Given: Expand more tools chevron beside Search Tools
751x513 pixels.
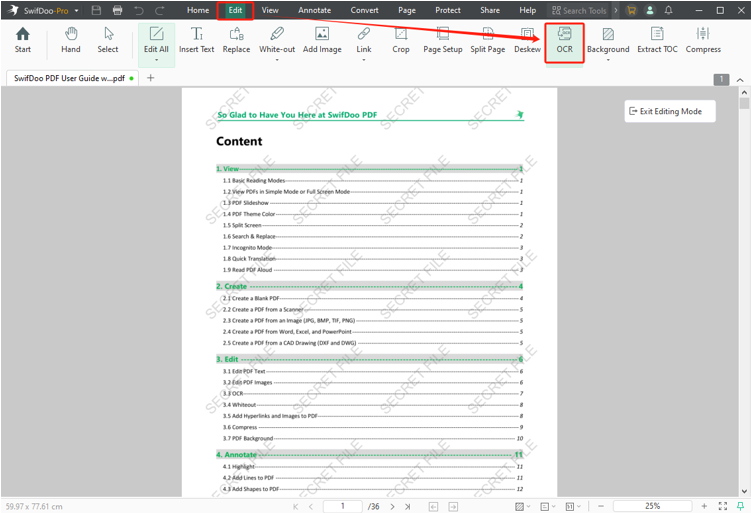Looking at the screenshot, I should (615, 10).
